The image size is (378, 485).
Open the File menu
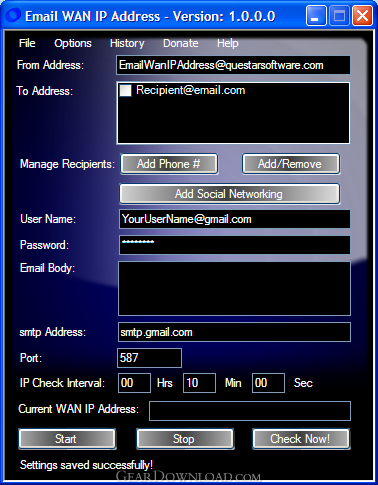(27, 43)
